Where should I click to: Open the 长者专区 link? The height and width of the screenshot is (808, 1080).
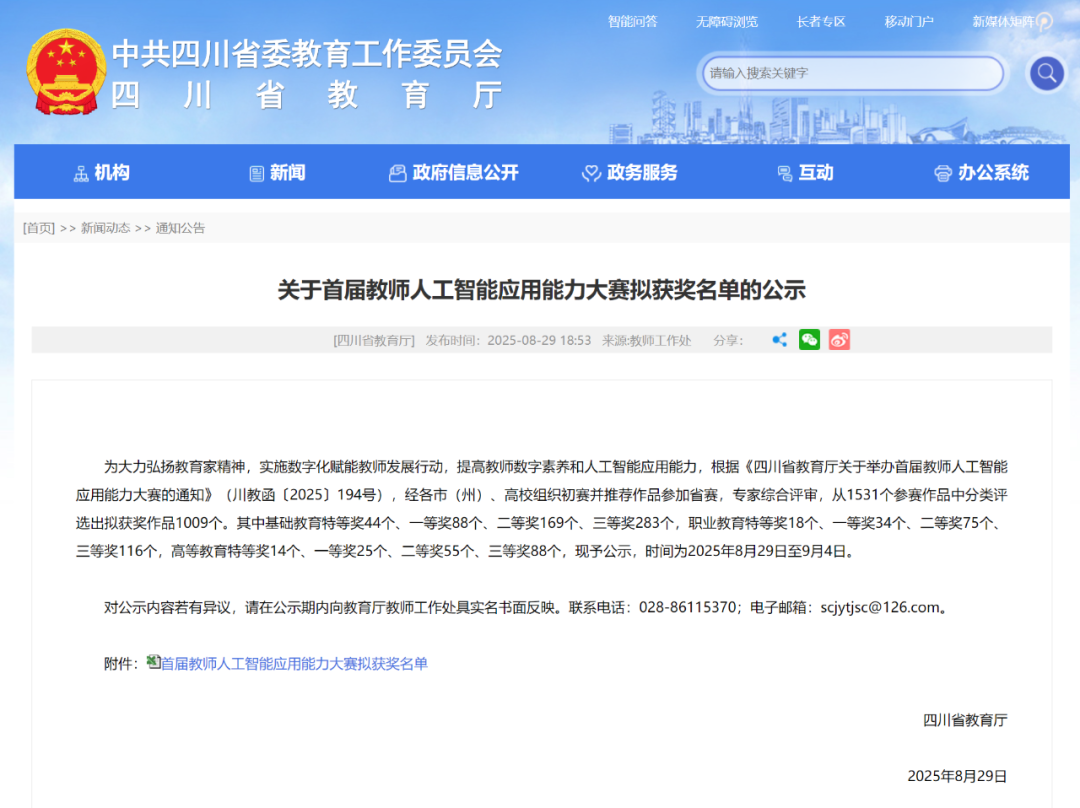click(x=821, y=21)
